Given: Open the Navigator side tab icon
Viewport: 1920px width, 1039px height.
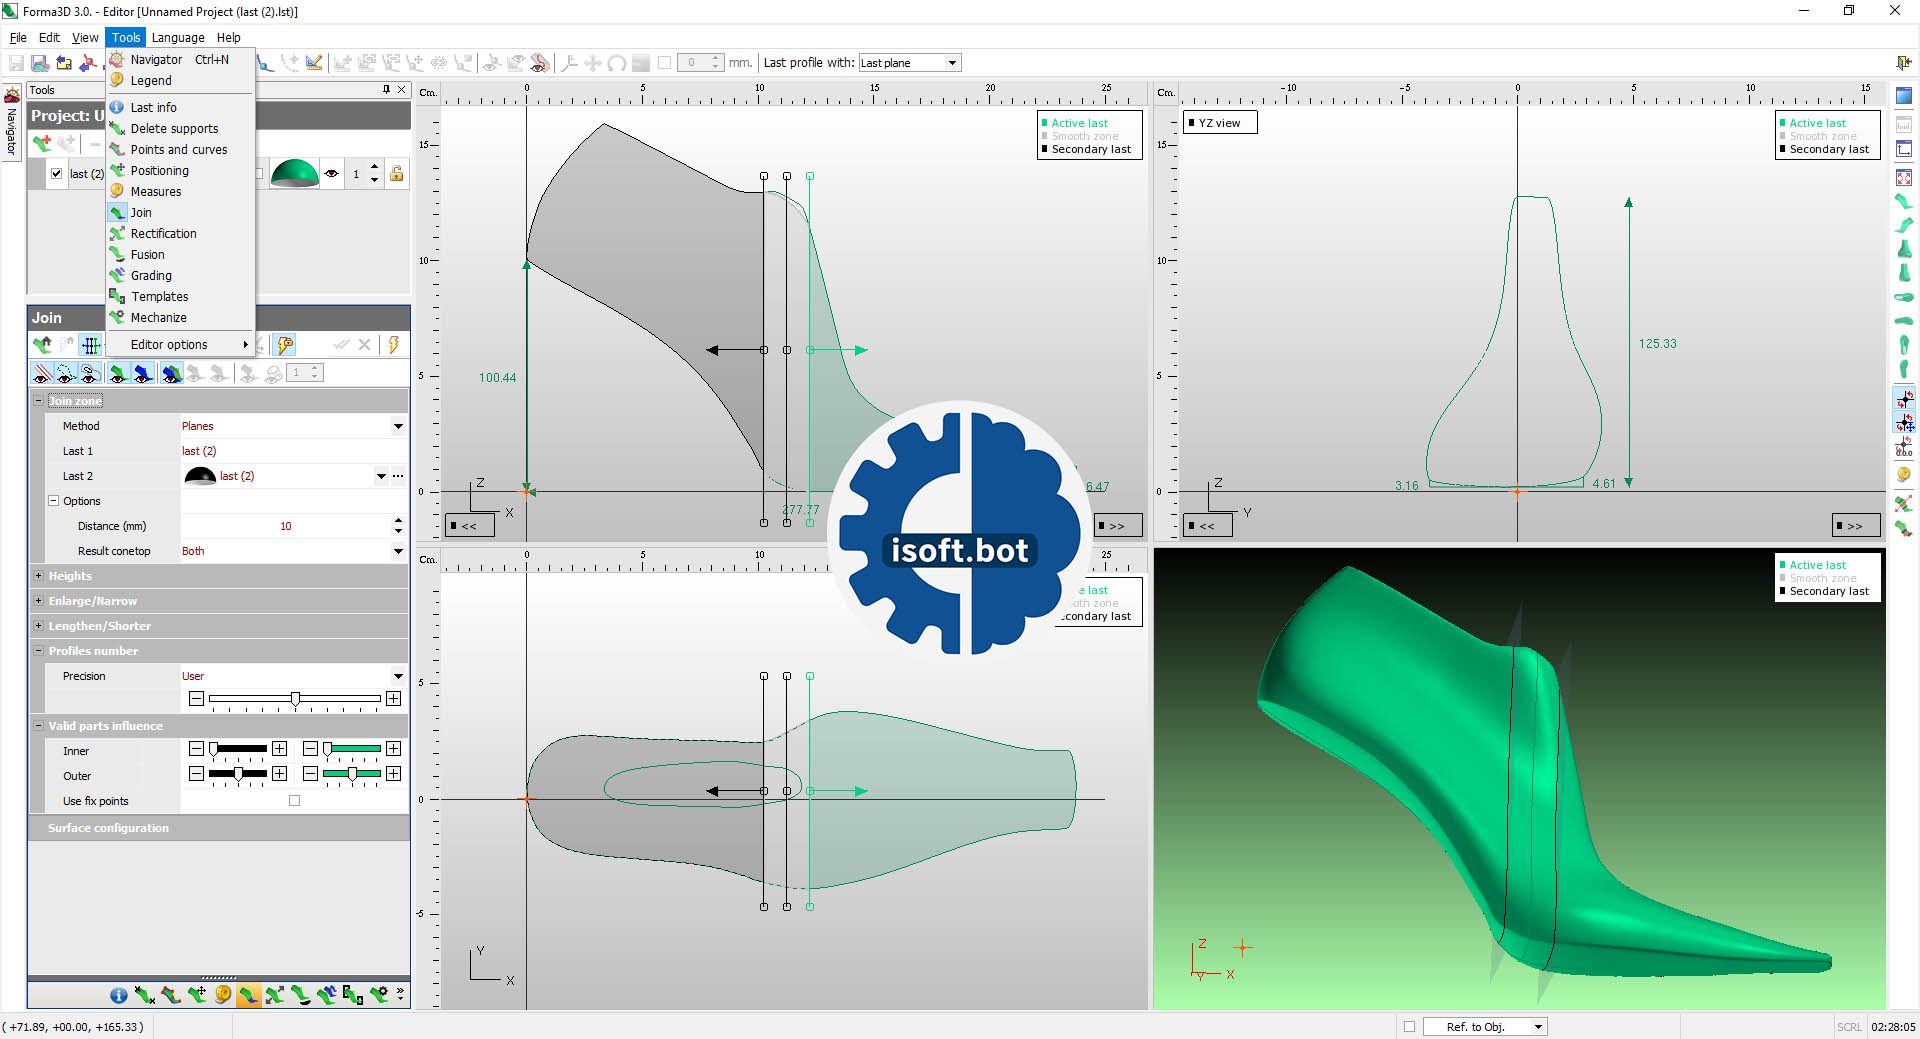Looking at the screenshot, I should pyautogui.click(x=12, y=97).
